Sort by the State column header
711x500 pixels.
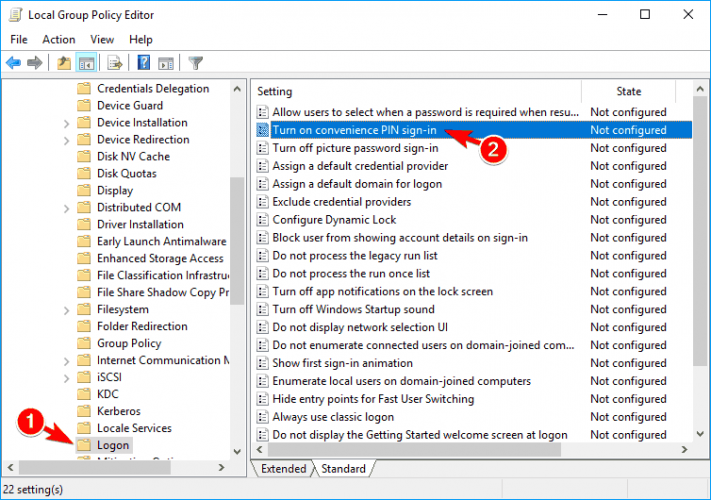[x=628, y=91]
